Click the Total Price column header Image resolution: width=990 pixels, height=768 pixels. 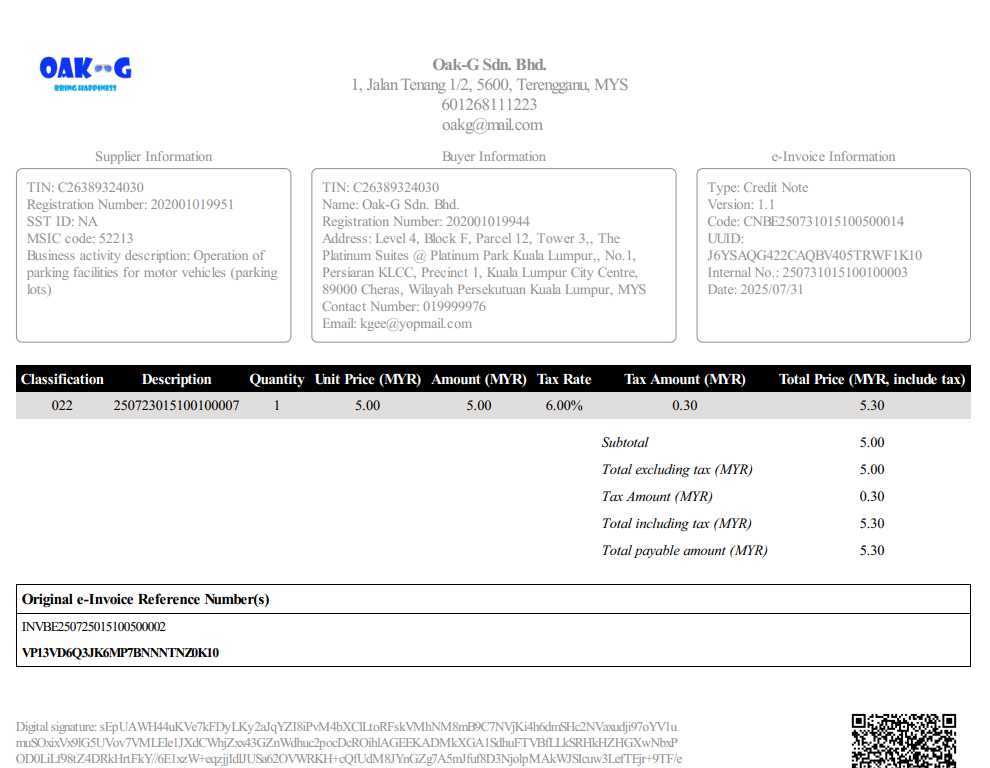(x=871, y=380)
